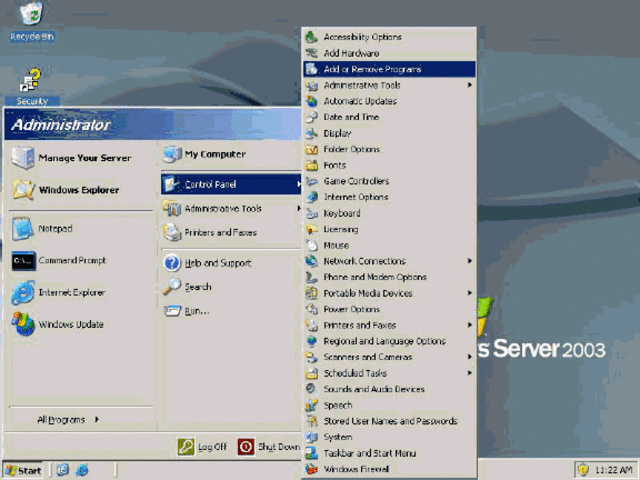The height and width of the screenshot is (480, 640).
Task: Click Windows Update in Start menu
Action: [81, 324]
